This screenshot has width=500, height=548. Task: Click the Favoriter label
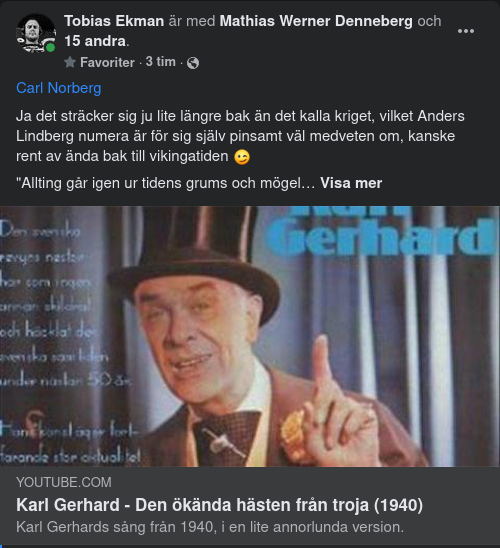(107, 63)
